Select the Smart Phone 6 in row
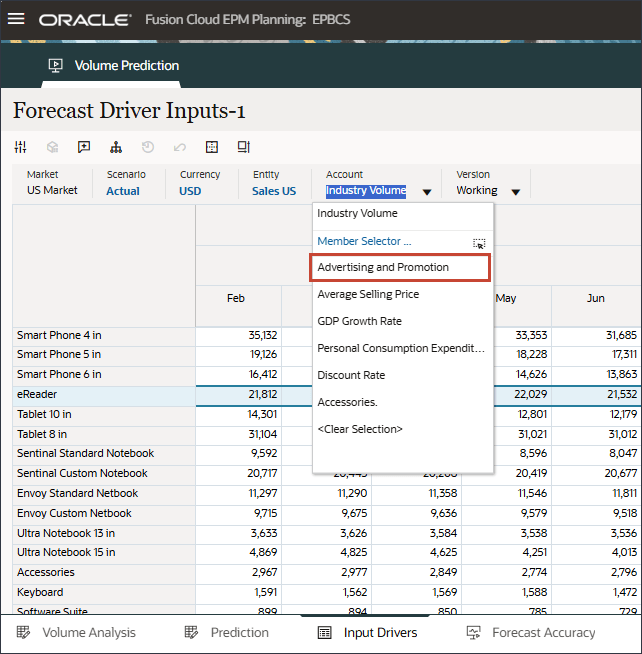The image size is (642, 654). pos(104,374)
